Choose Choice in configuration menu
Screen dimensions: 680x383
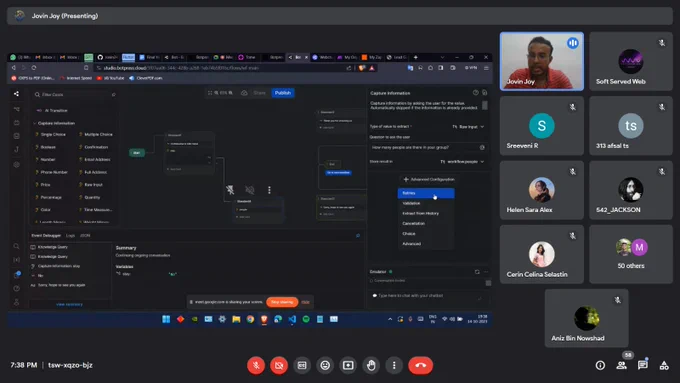coord(426,233)
